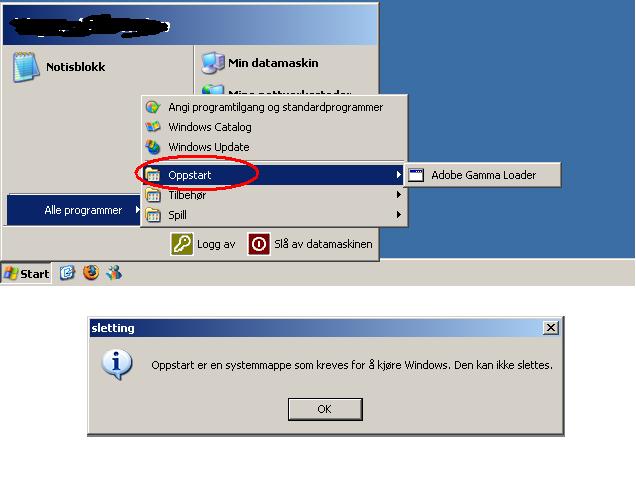
Task: Click the info icon in the dialog
Action: point(117,364)
